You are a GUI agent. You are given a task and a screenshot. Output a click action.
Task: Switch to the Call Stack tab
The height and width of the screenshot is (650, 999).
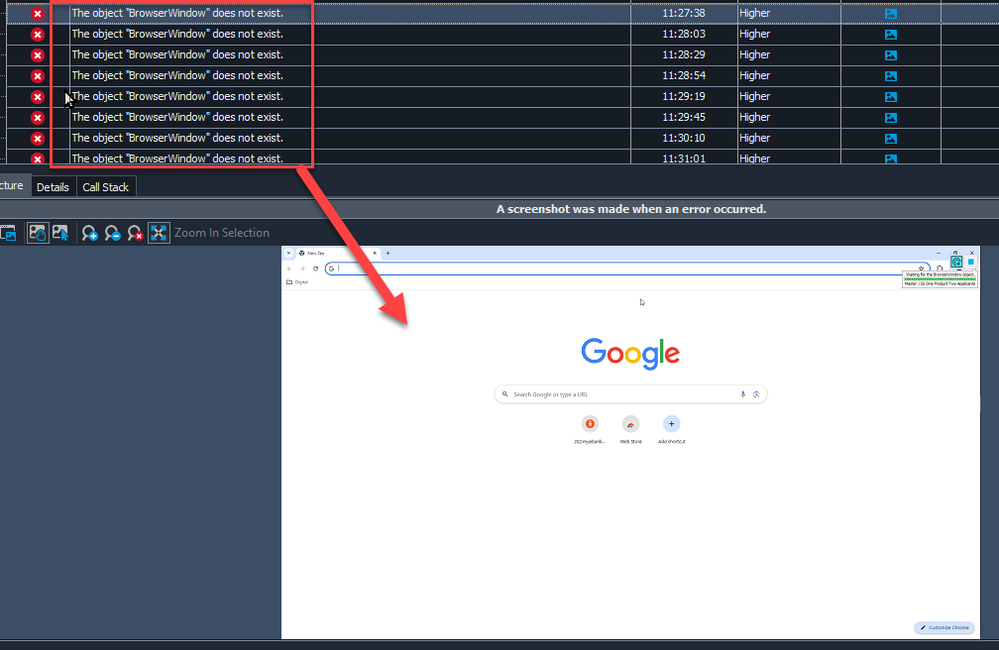pos(106,187)
